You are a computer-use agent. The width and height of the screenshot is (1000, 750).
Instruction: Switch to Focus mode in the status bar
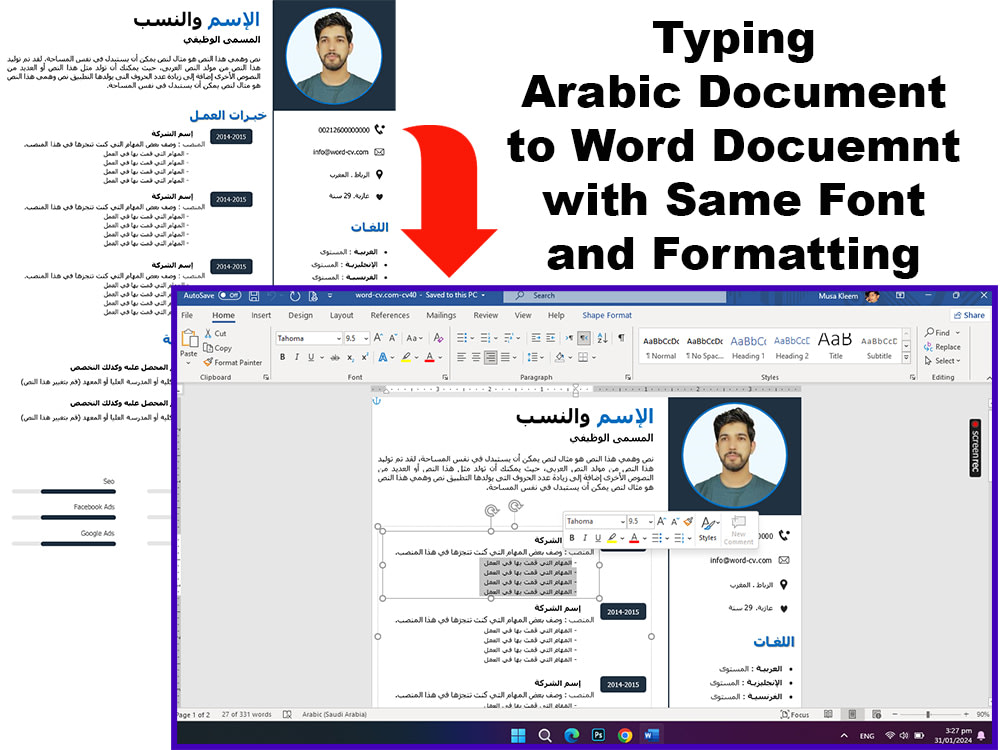click(795, 715)
